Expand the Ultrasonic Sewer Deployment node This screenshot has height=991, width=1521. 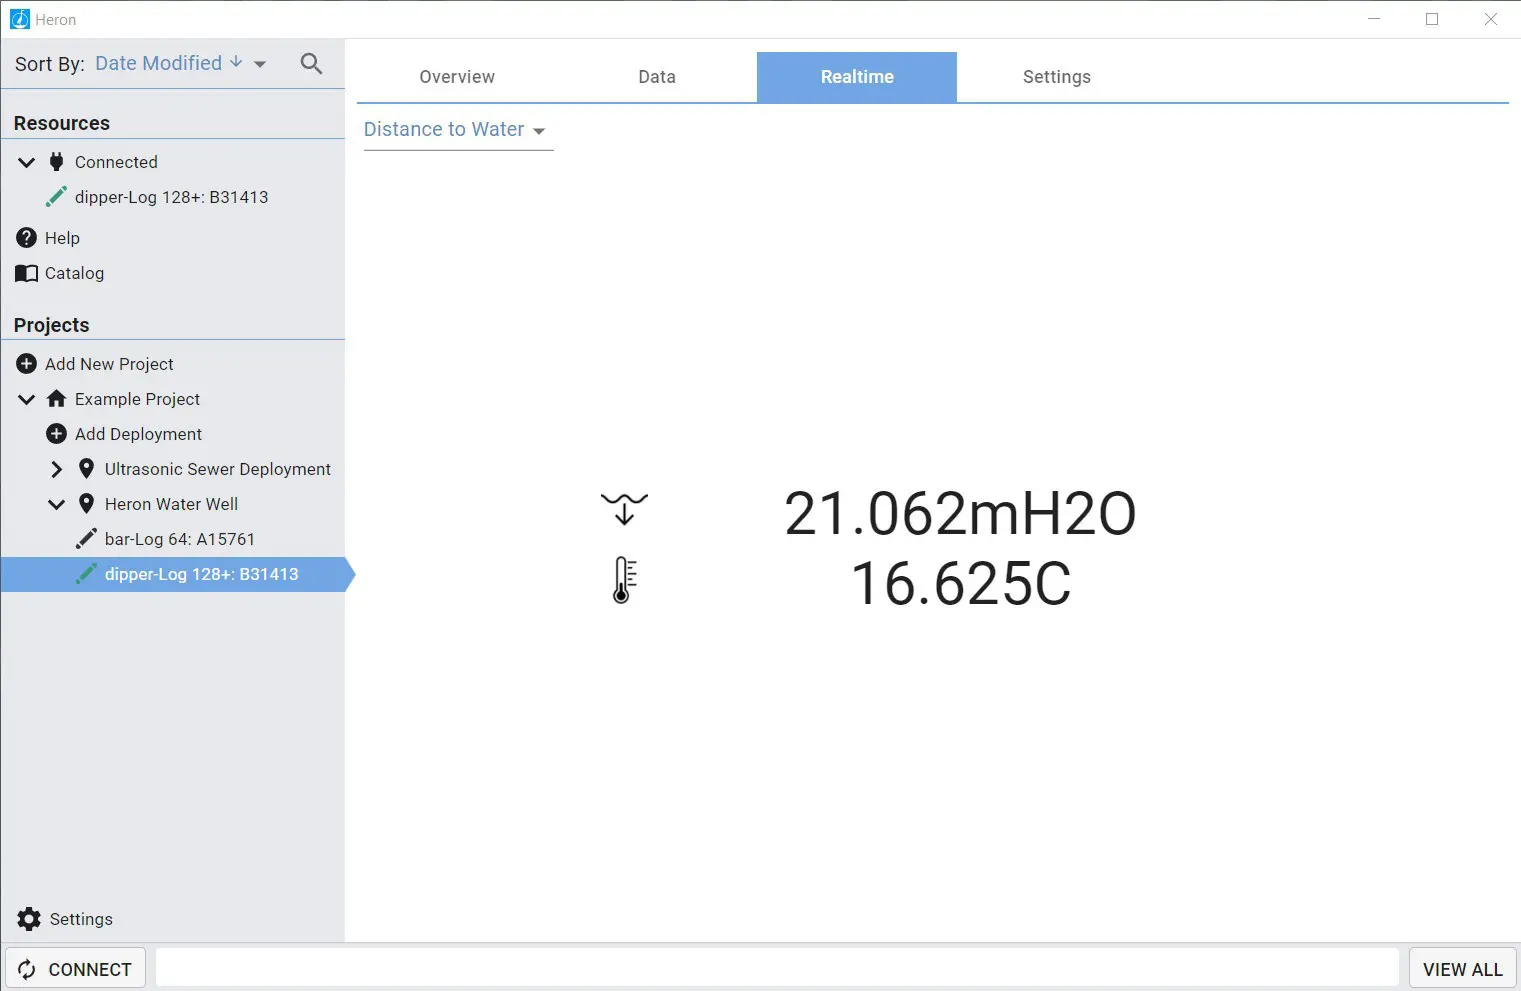click(57, 469)
